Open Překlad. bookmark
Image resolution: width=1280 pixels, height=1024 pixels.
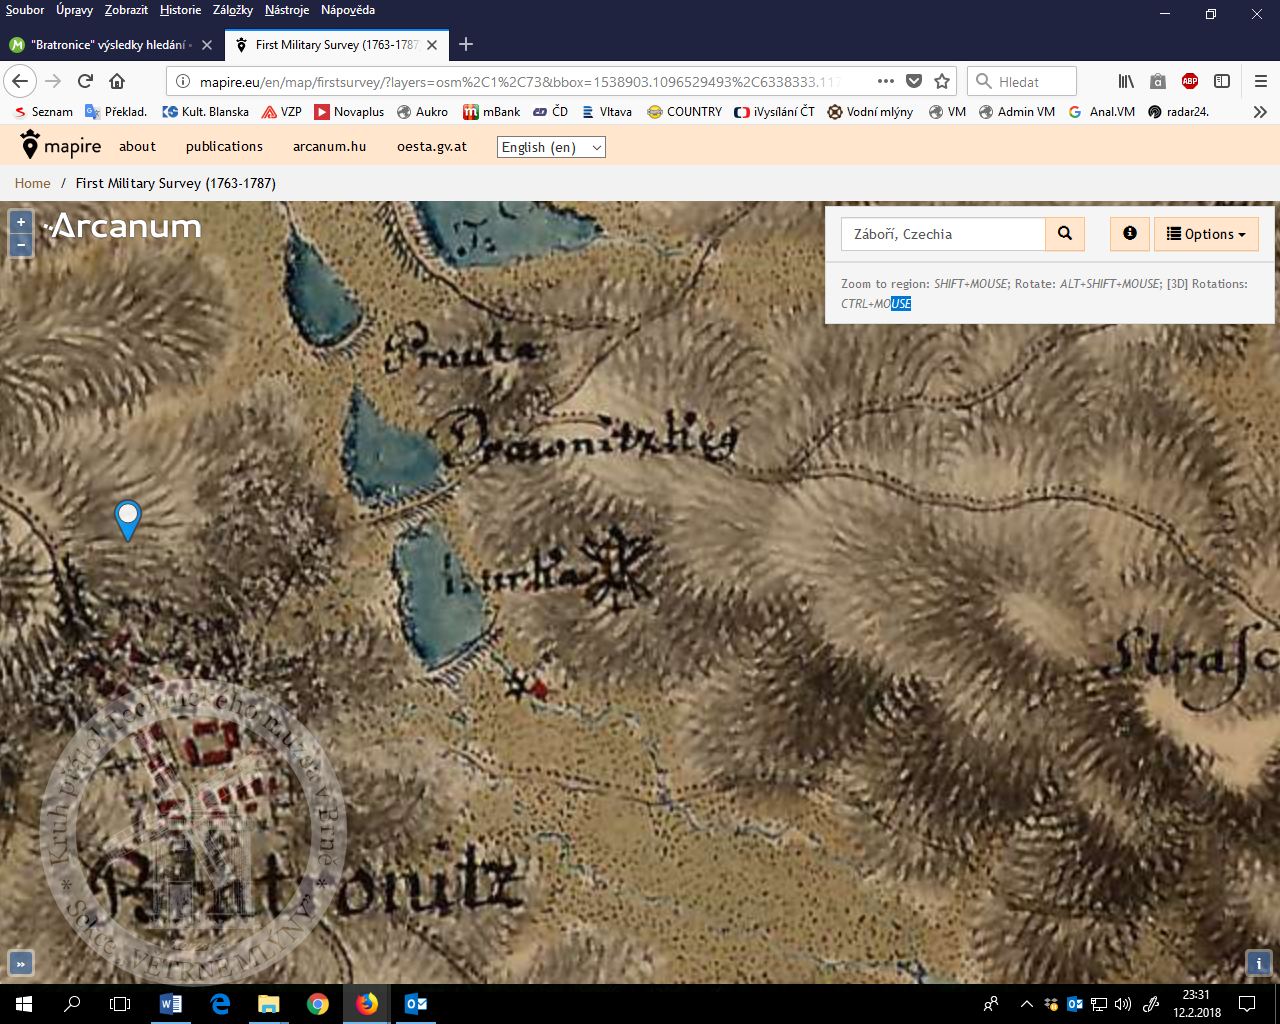pos(116,112)
